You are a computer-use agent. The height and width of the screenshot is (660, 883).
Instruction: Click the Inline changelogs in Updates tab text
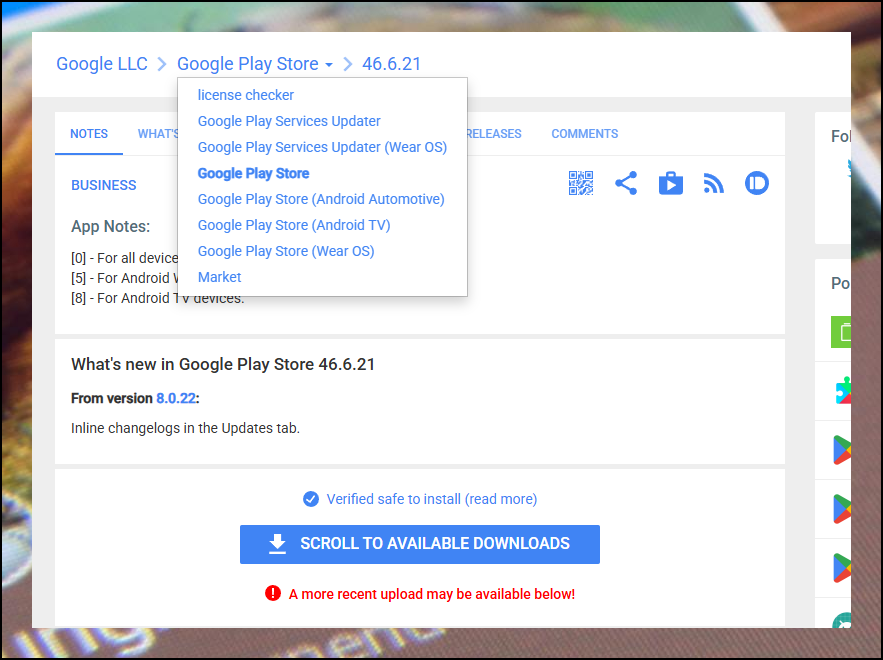(x=185, y=428)
